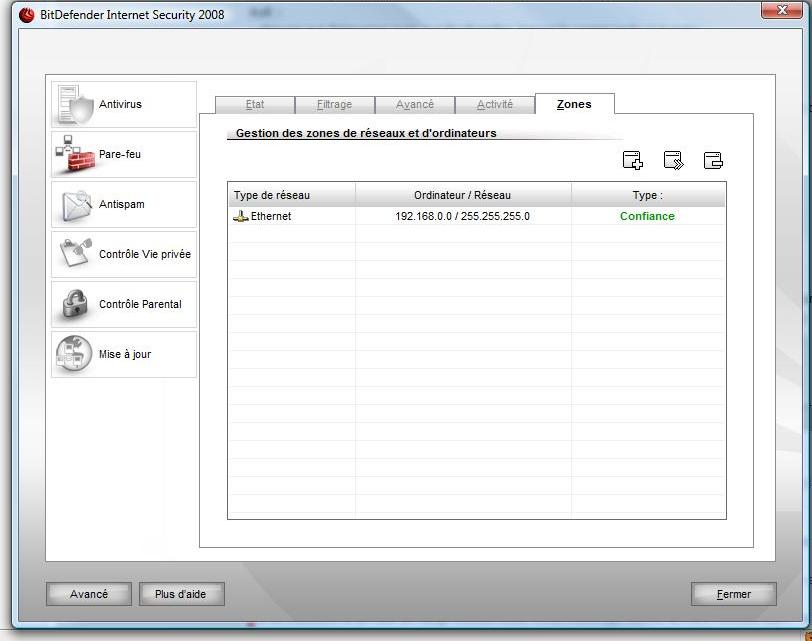This screenshot has height=641, width=812.
Task: Open the Antivirus module icon
Action: tap(75, 104)
